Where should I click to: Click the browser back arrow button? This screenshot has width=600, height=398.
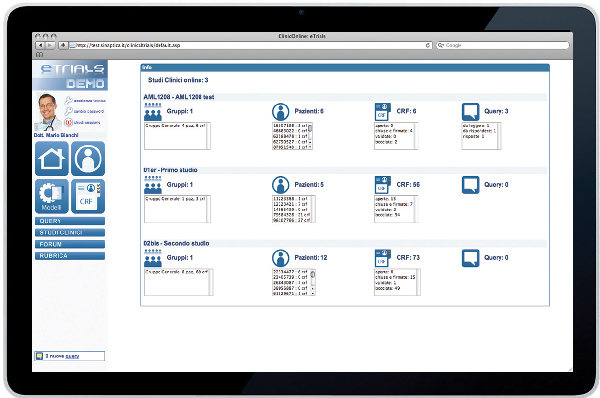(x=41, y=45)
